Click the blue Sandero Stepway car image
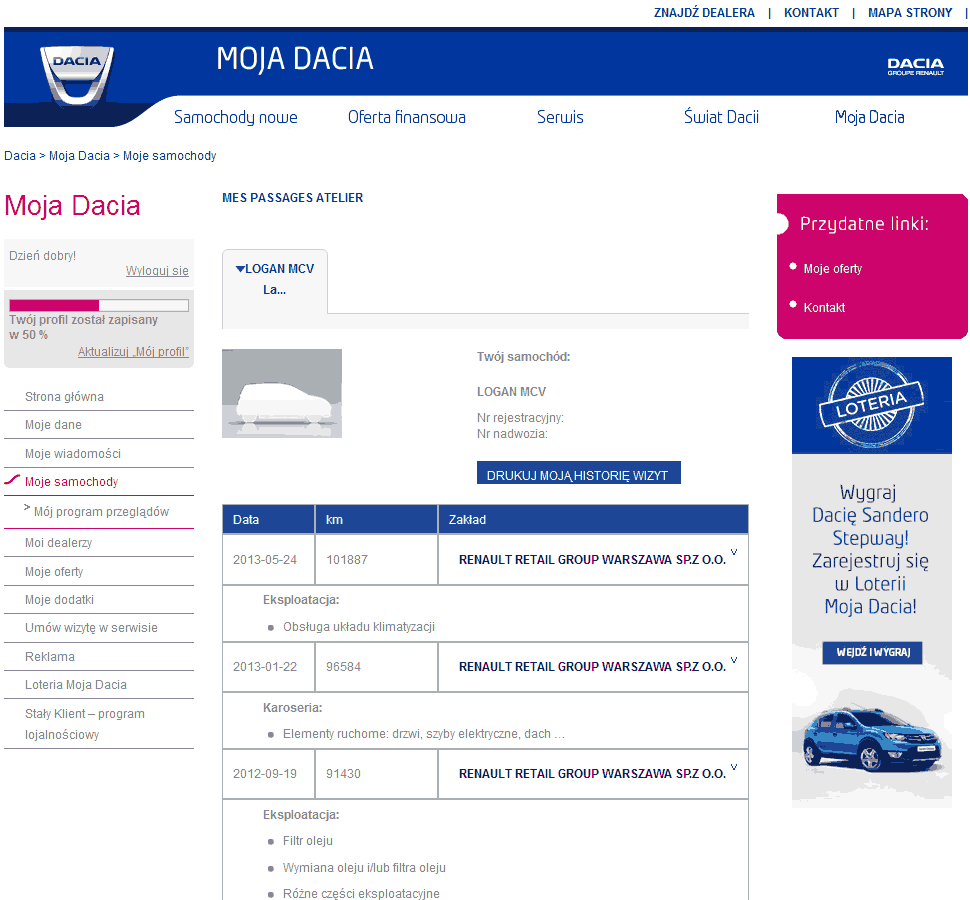 tap(872, 739)
